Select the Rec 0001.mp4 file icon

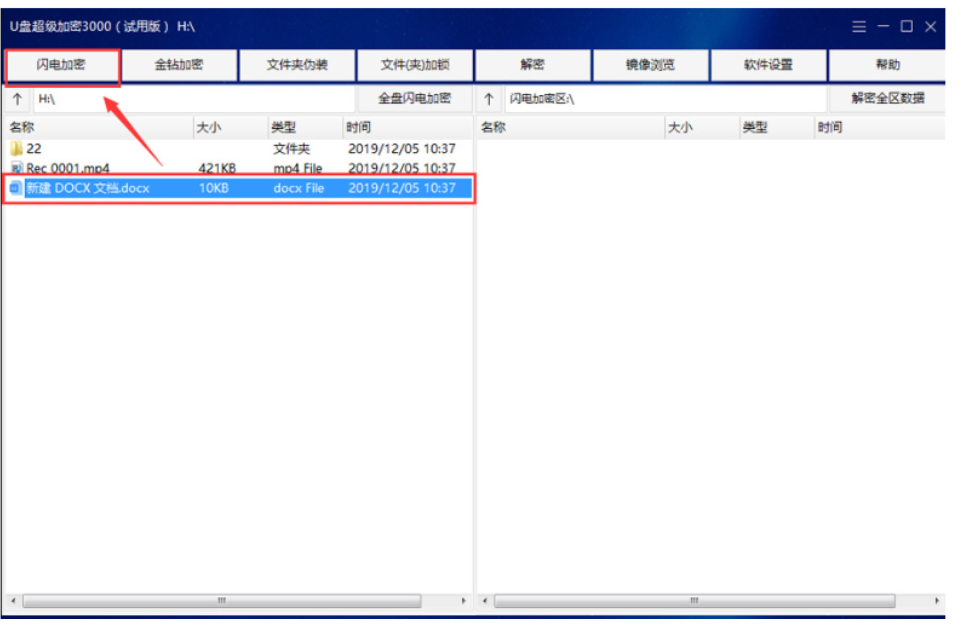pos(16,168)
